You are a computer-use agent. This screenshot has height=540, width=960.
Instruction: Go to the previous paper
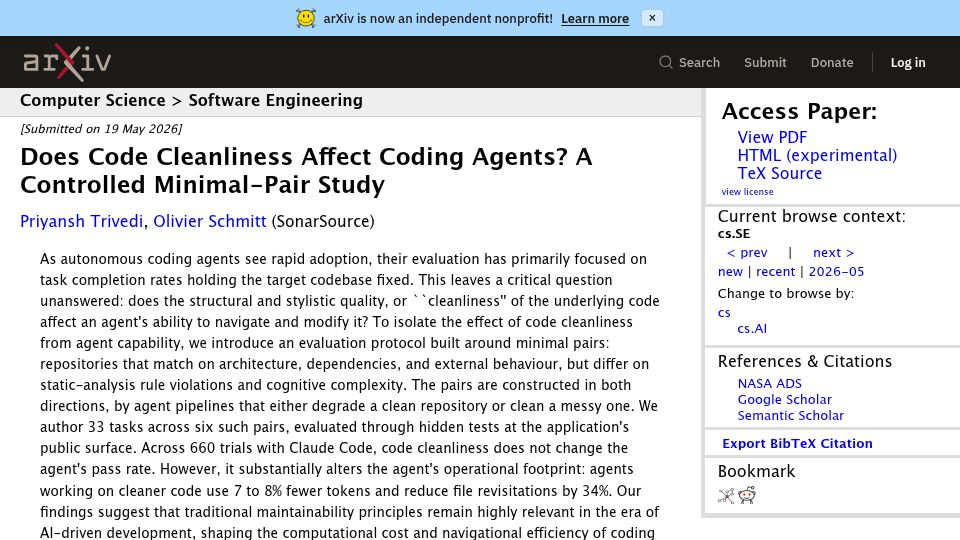point(747,252)
